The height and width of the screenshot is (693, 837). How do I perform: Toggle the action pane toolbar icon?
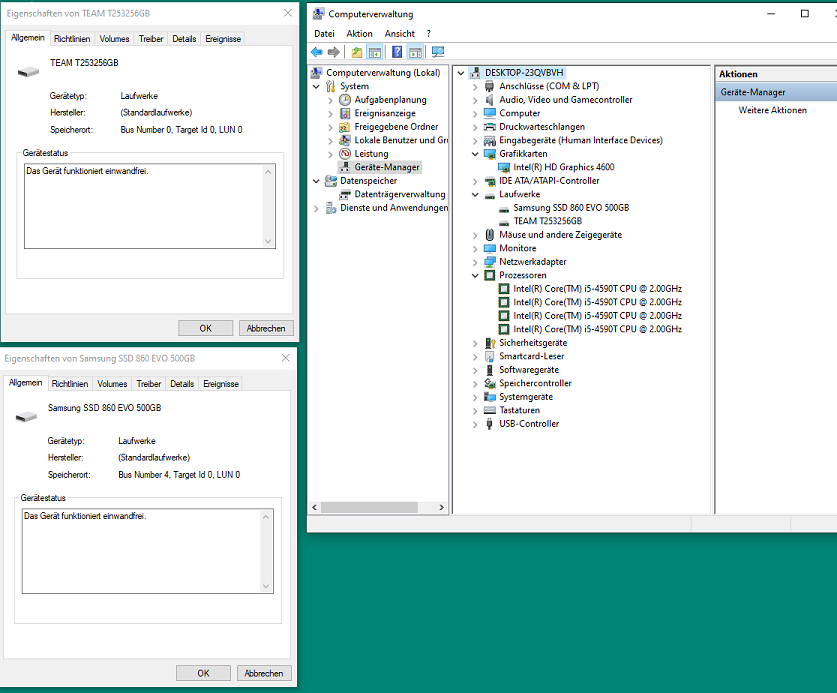[x=416, y=52]
